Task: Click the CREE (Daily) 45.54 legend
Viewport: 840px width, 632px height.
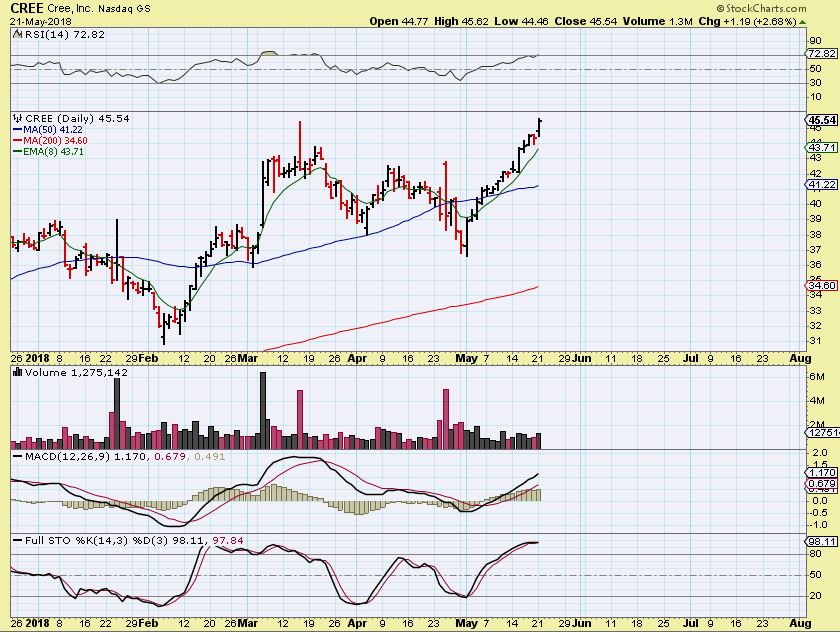Action: pyautogui.click(x=77, y=118)
